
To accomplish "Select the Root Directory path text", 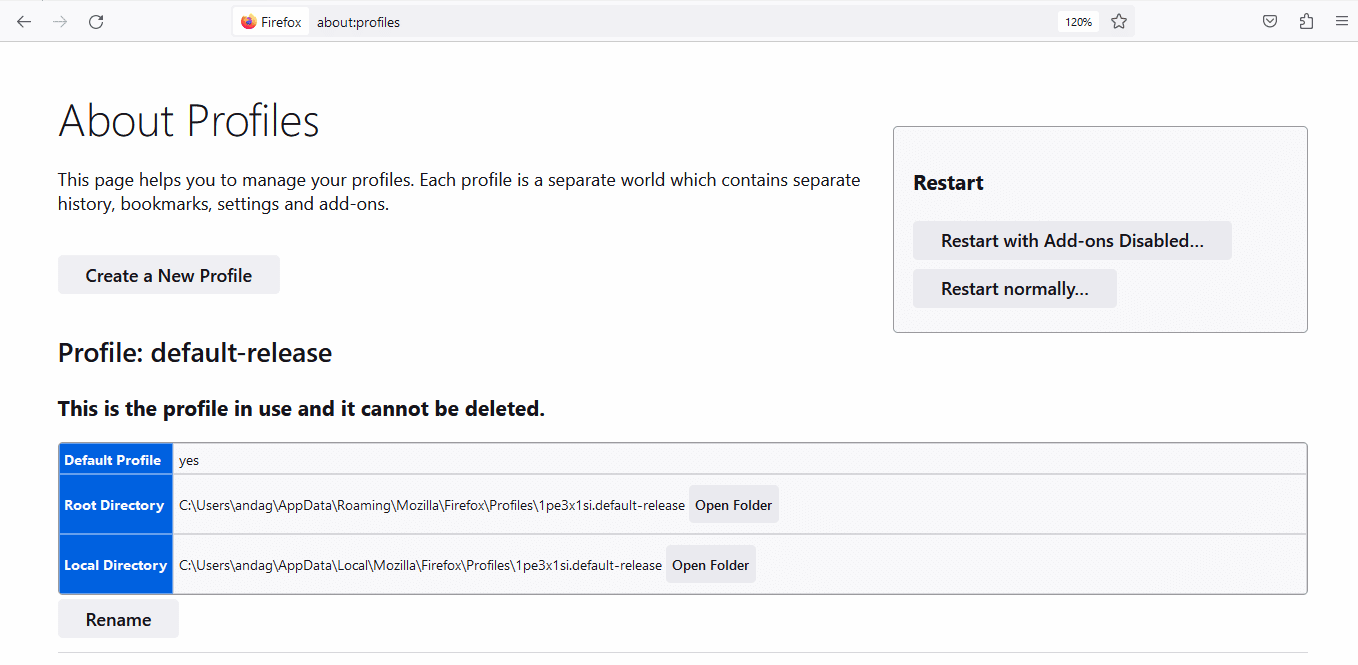I will click(x=430, y=504).
